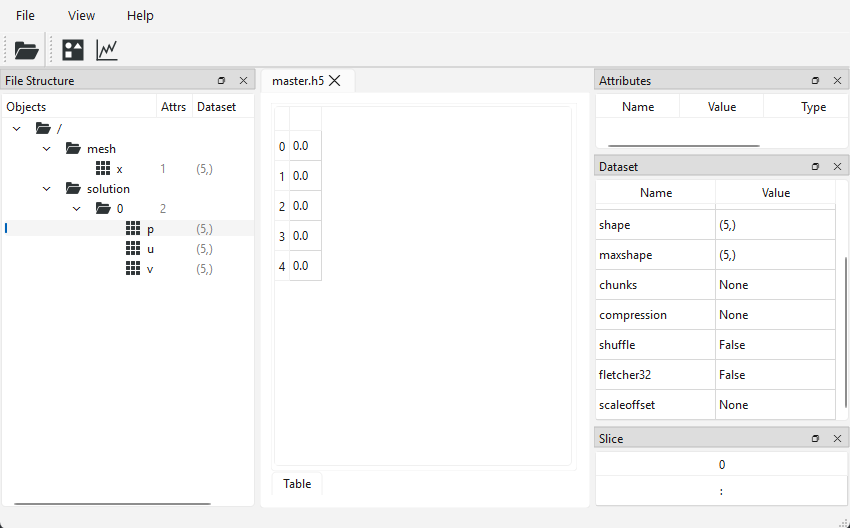Click the folder icon of group 0
This screenshot has height=528, width=850.
103,209
